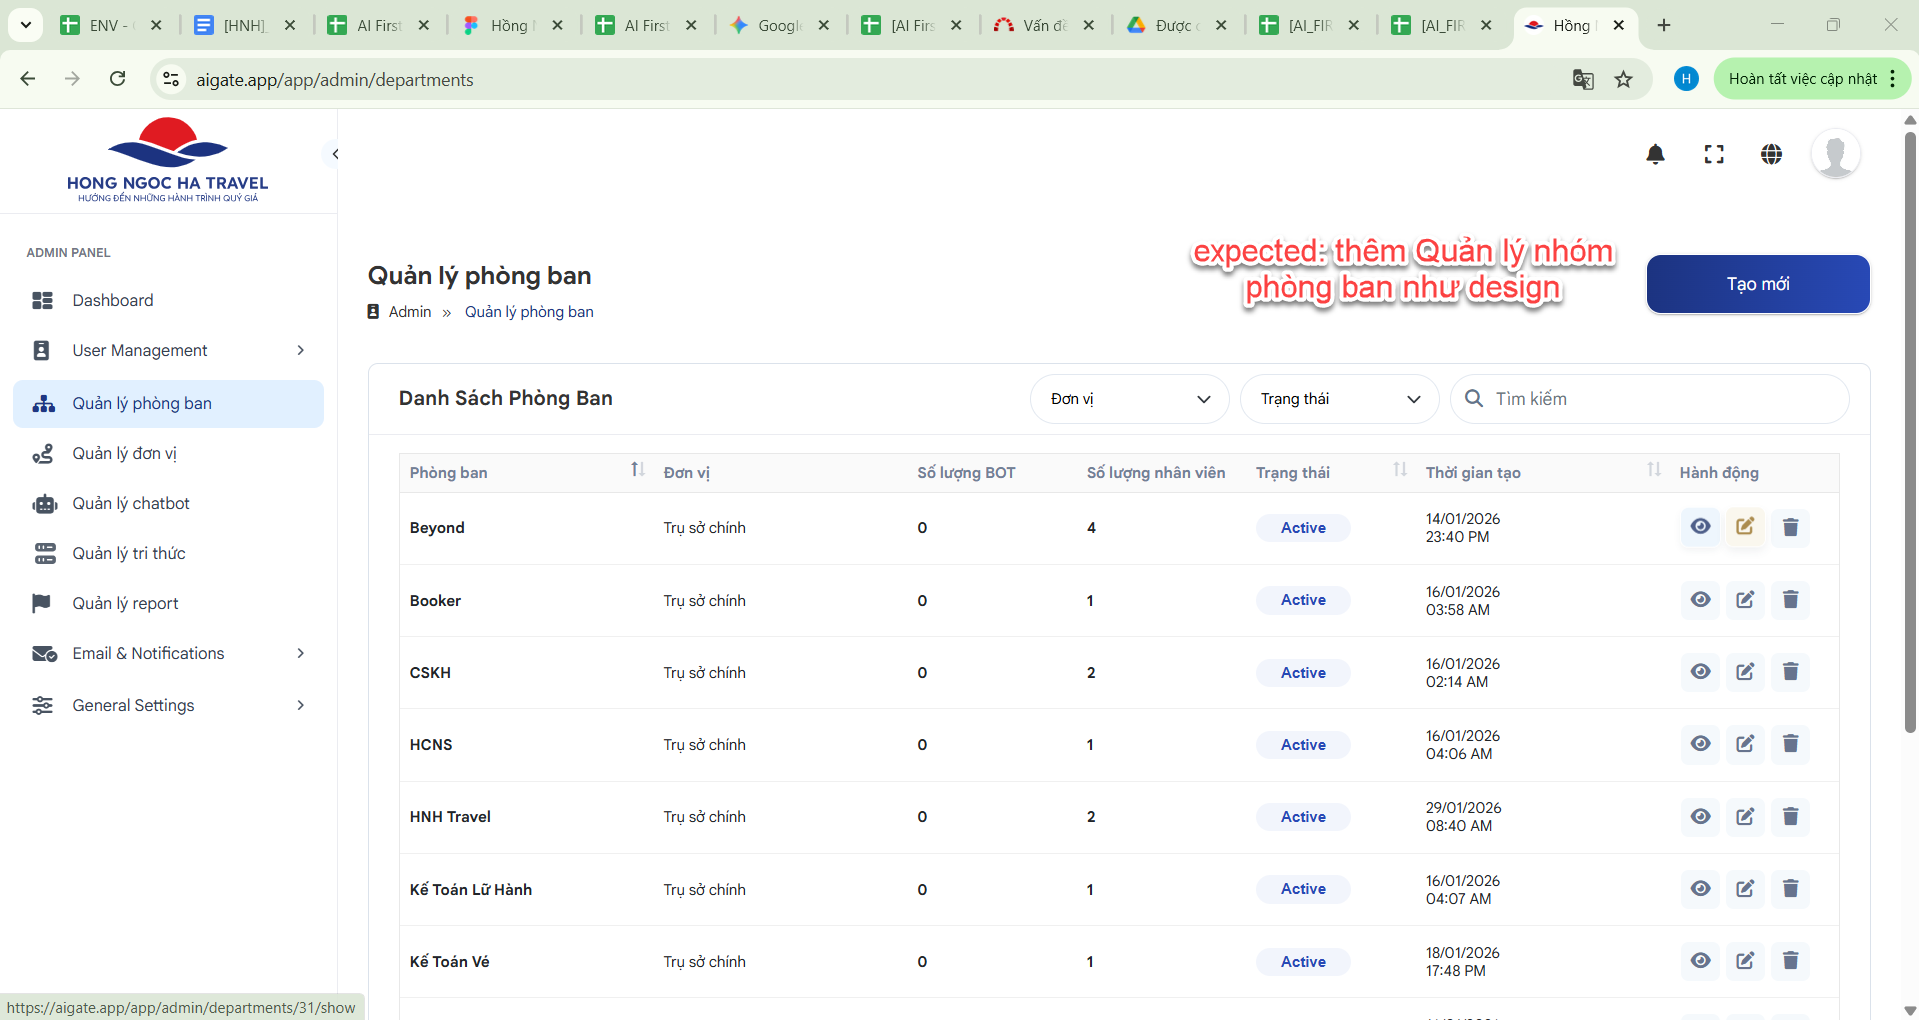Open the Đơn vị filter dropdown
The image size is (1919, 1020).
point(1129,399)
